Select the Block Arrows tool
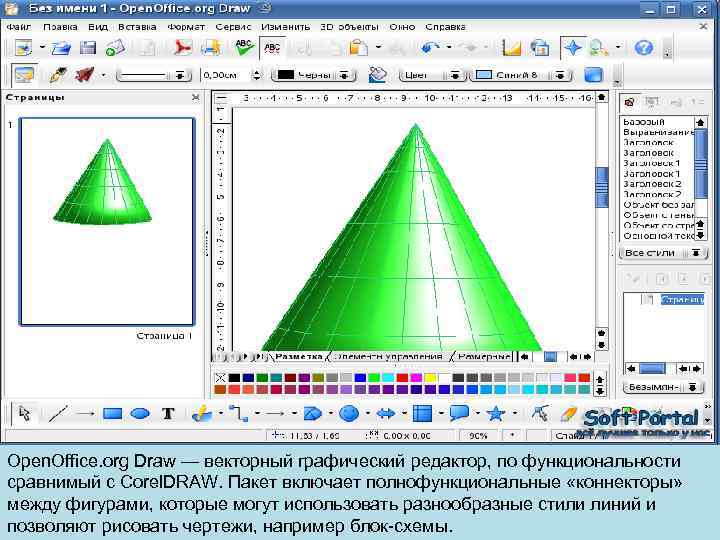The height and width of the screenshot is (540, 720). click(x=386, y=414)
